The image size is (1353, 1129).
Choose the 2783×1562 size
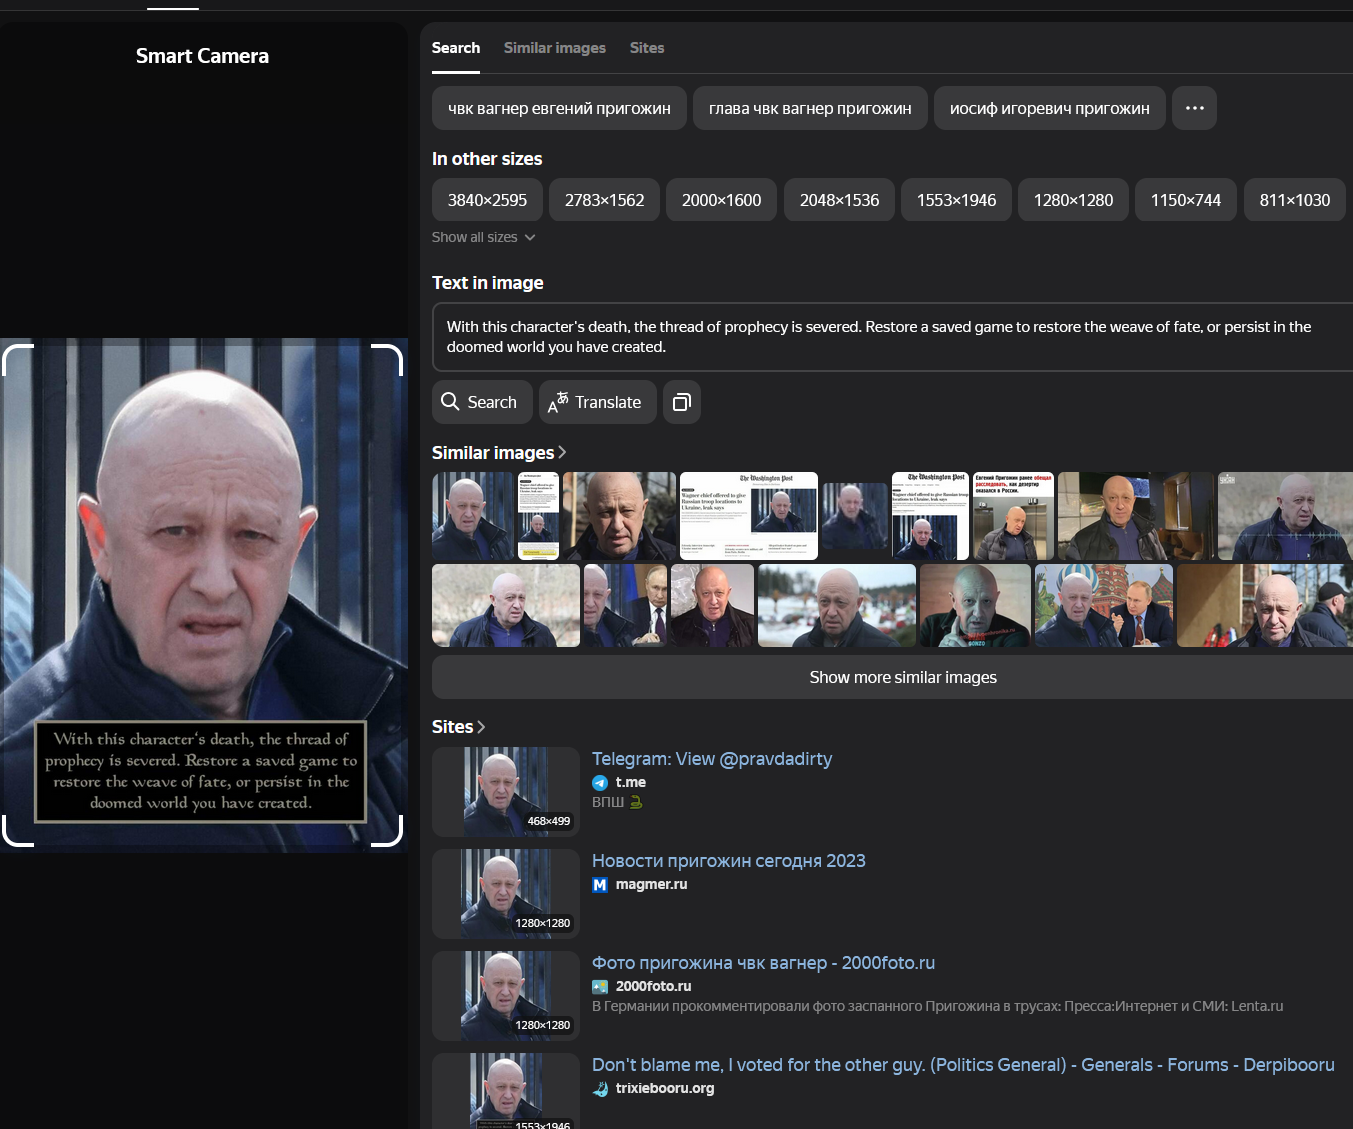point(604,200)
